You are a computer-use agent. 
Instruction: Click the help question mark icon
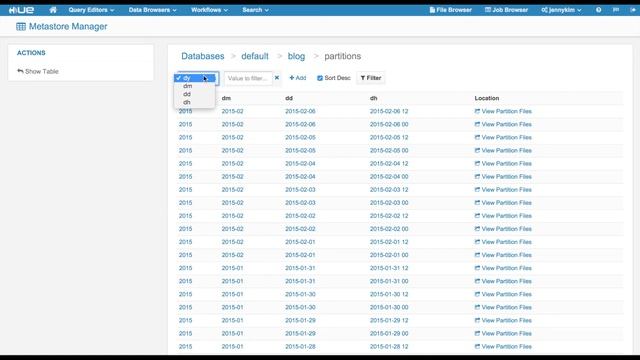pos(598,10)
